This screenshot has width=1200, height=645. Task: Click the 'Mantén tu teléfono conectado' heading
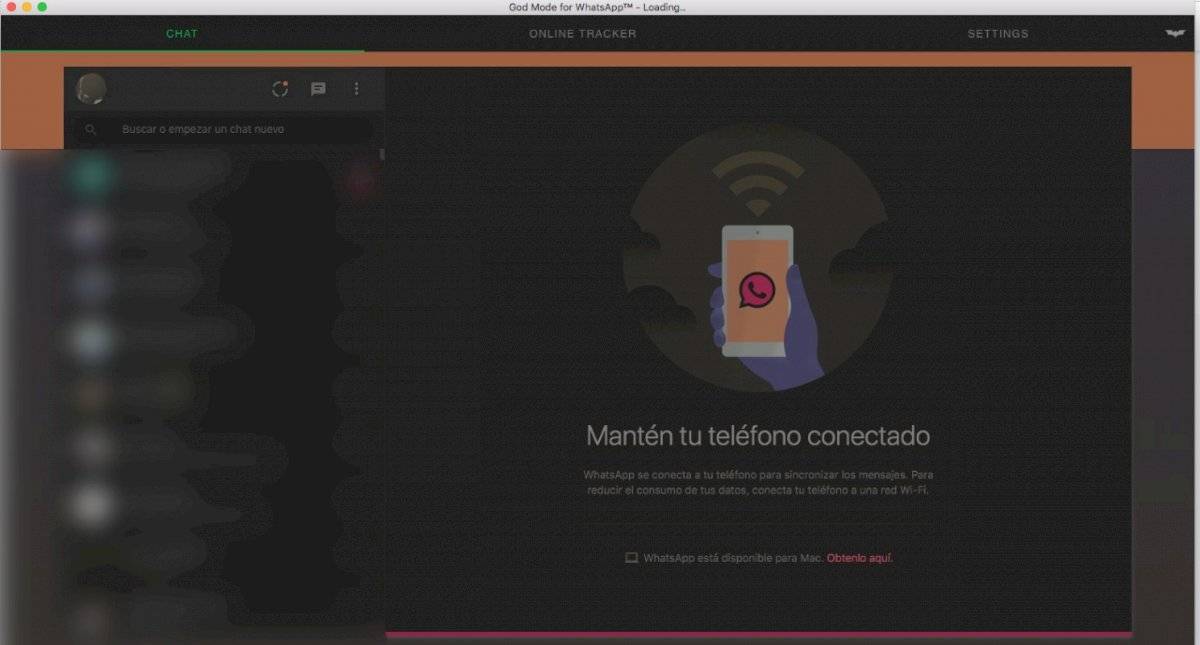pos(758,436)
